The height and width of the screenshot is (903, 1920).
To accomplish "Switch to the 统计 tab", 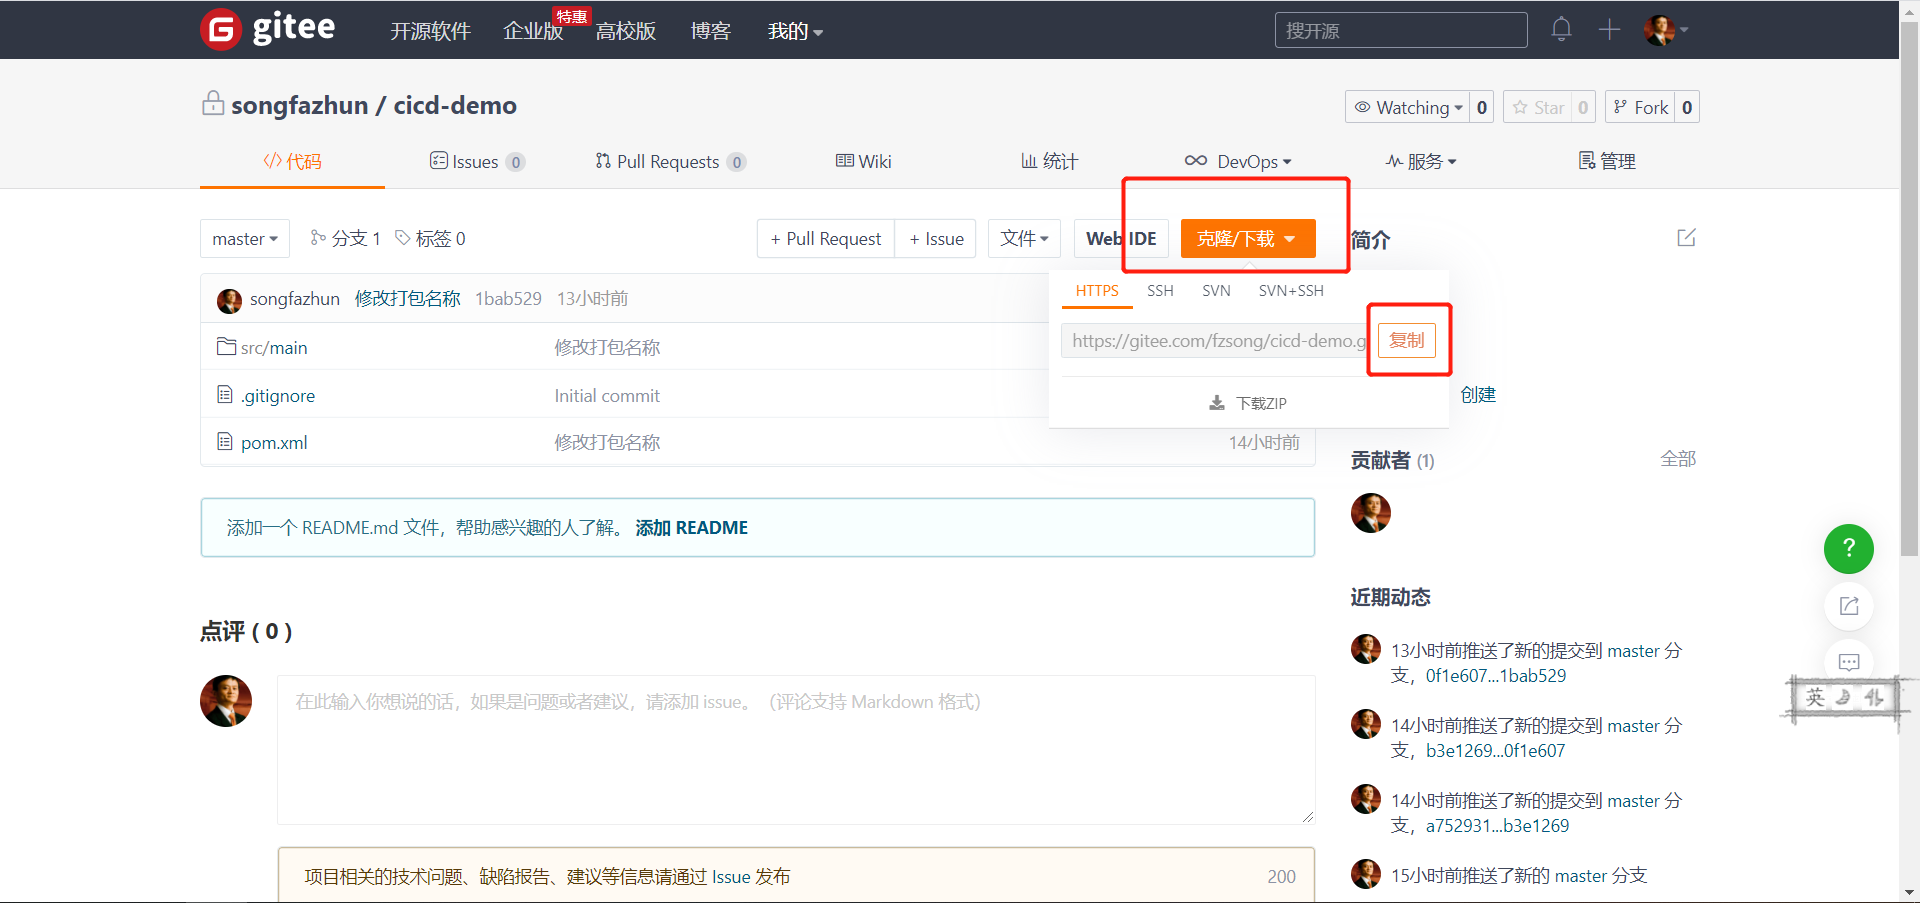I will pos(1049,162).
